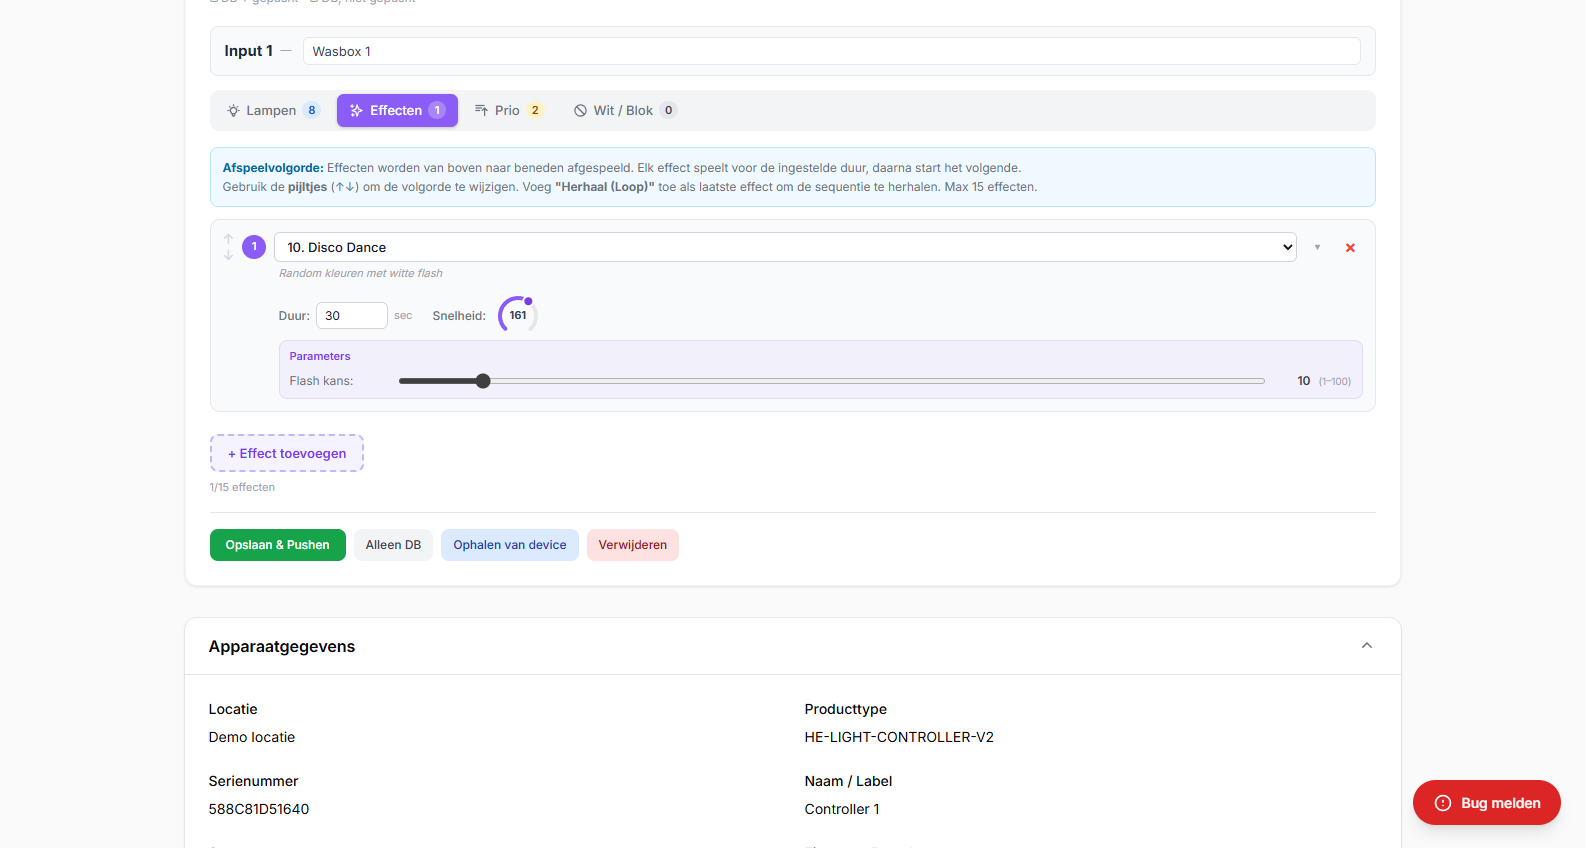Click the Opslaan & Pushen button

[277, 545]
